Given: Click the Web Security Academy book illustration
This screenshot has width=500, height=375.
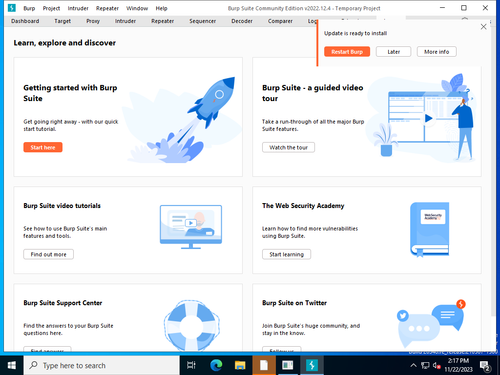Looking at the screenshot, I should [430, 229].
